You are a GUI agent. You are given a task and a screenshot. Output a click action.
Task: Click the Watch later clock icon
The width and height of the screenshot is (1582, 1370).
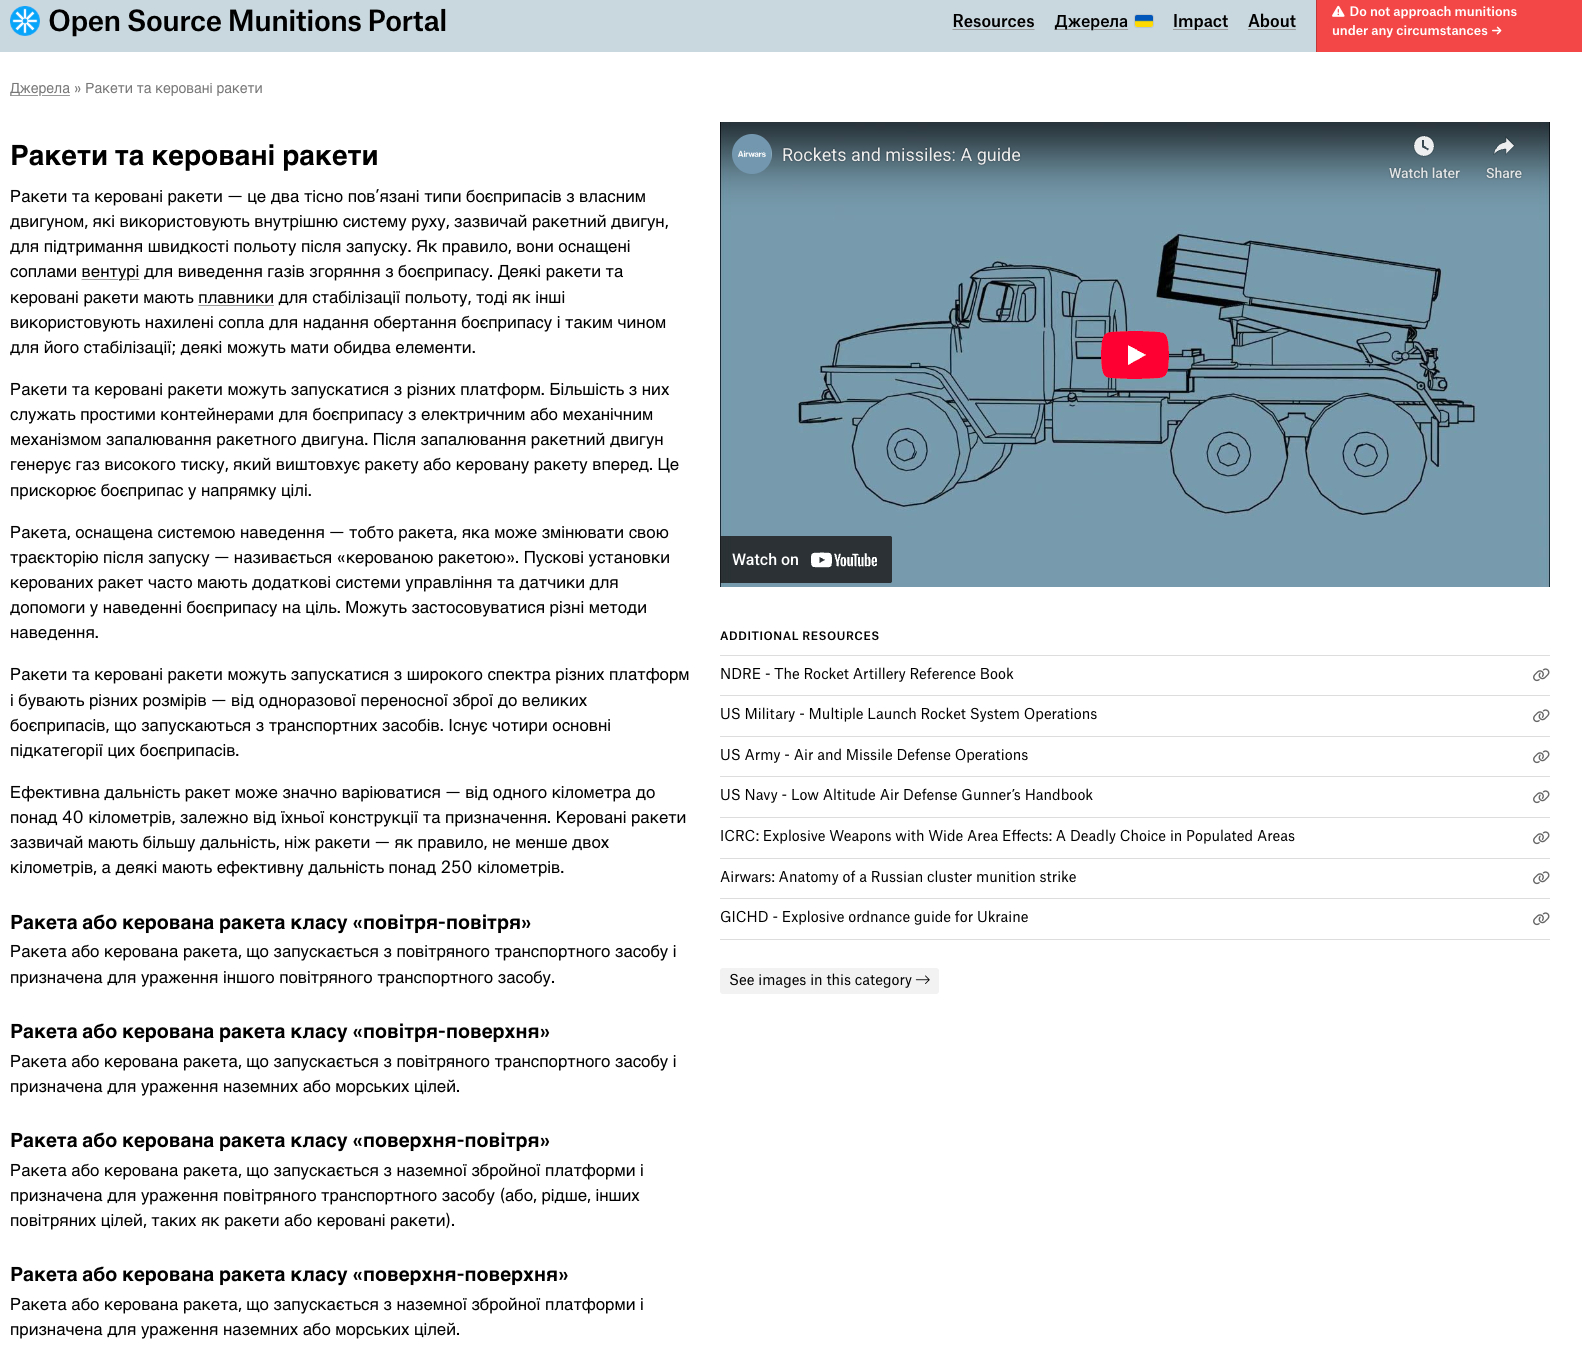click(1423, 147)
